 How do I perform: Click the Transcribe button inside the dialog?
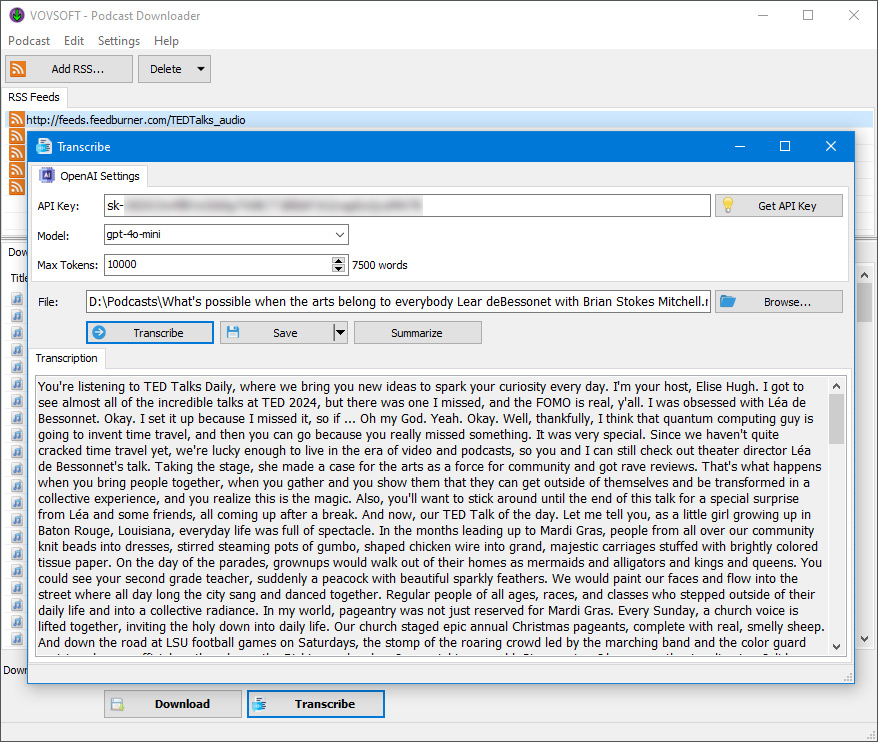(x=150, y=333)
